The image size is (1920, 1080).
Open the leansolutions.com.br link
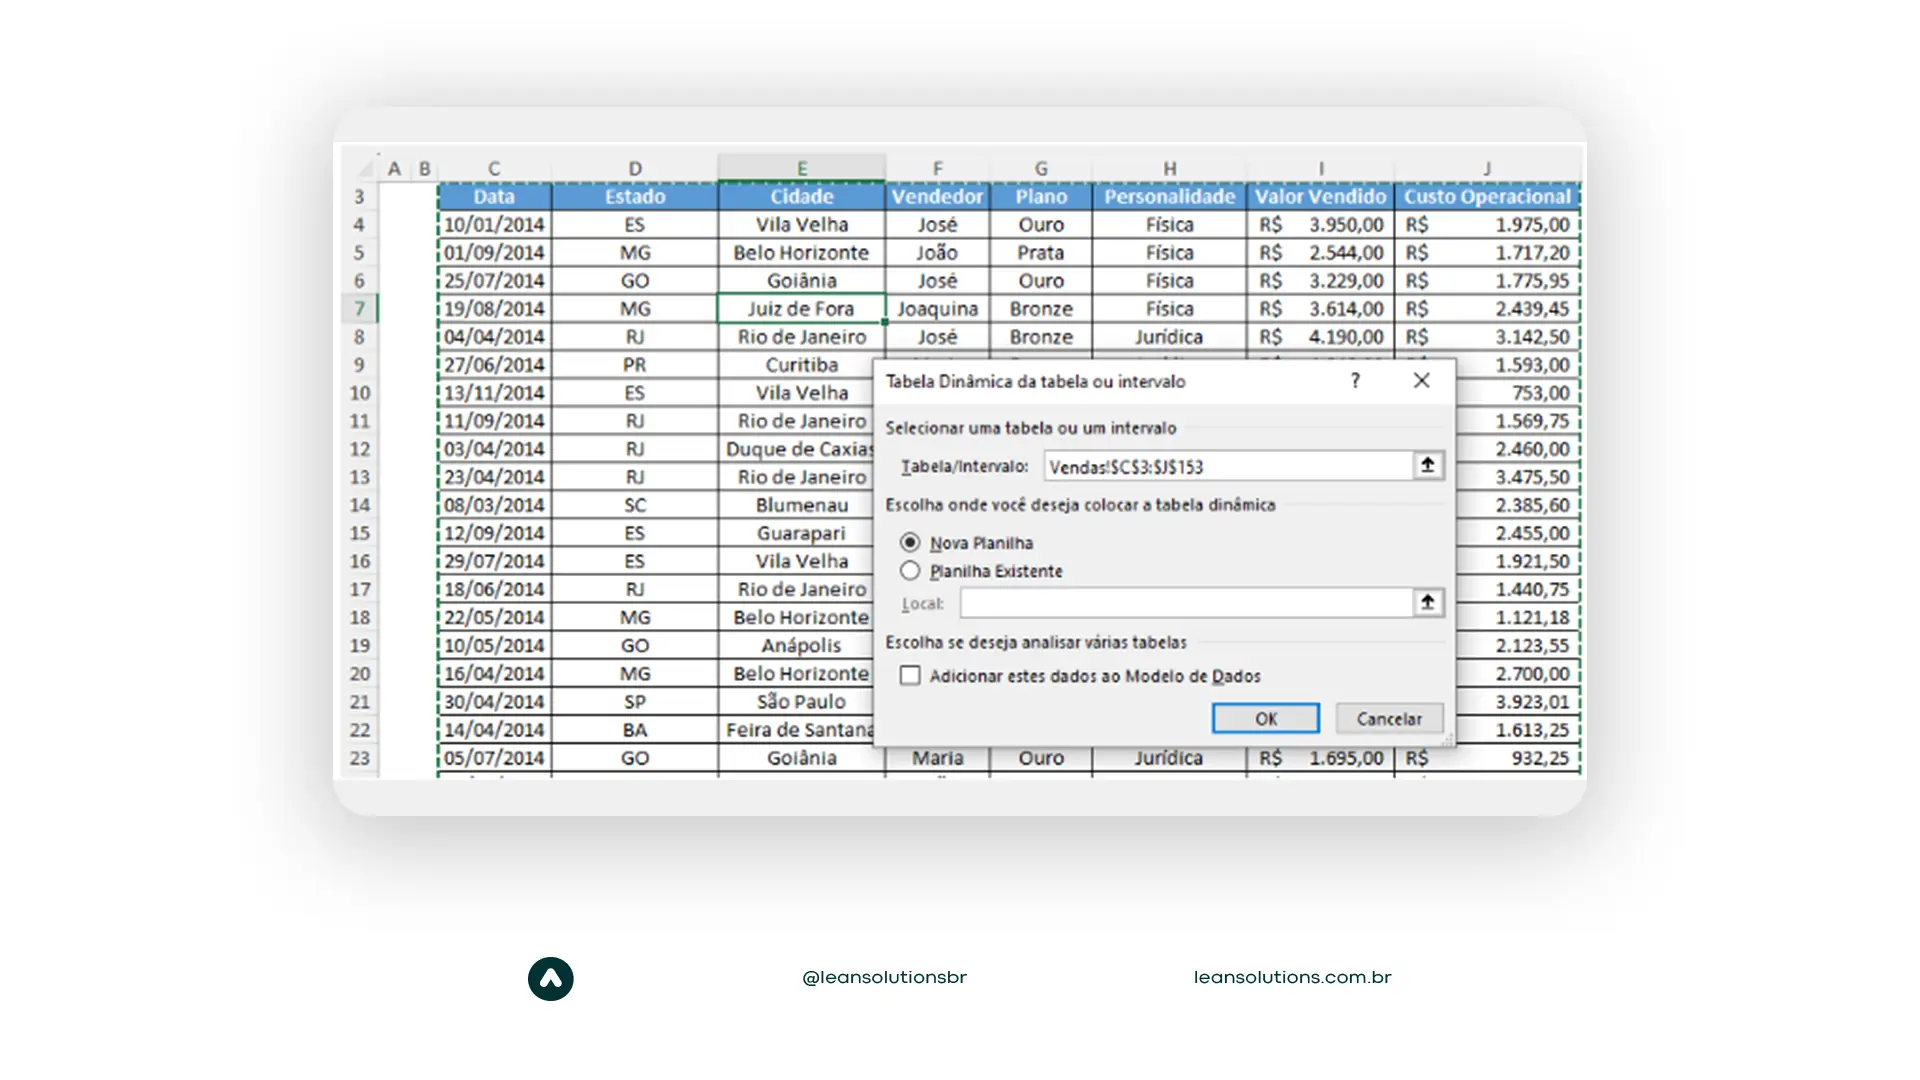click(x=1292, y=977)
